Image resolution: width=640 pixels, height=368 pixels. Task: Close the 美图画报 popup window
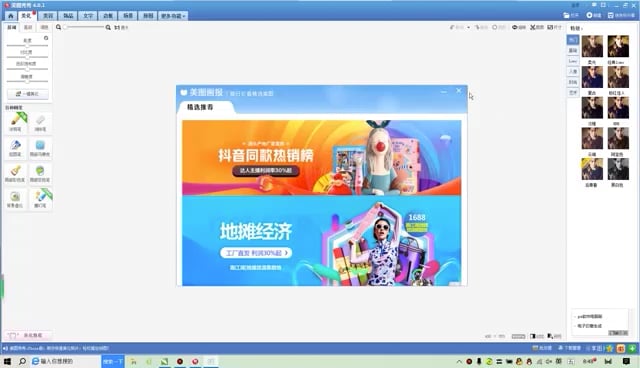pyautogui.click(x=459, y=91)
